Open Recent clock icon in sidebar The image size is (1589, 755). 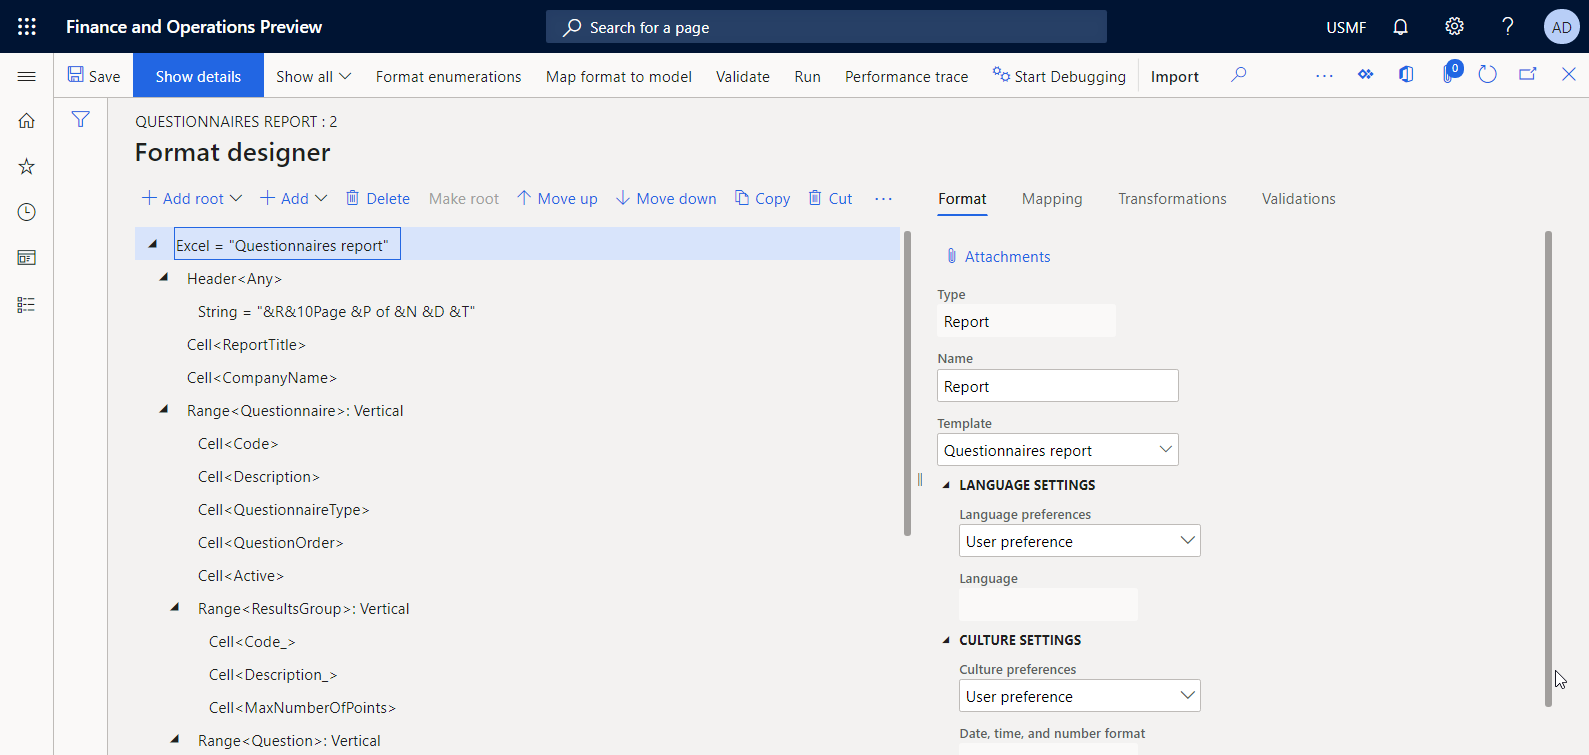(27, 212)
